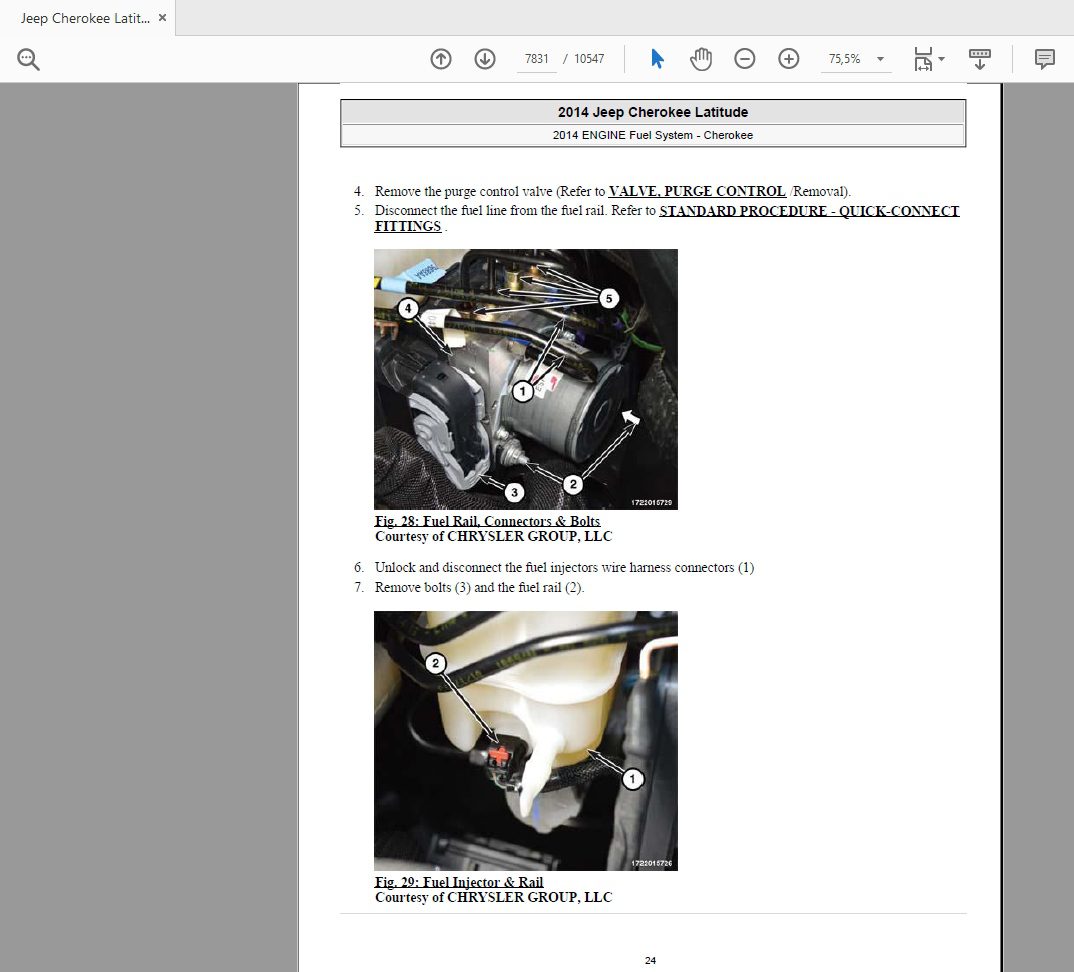Click the fit page width icon
The width and height of the screenshot is (1074, 972).
point(923,59)
